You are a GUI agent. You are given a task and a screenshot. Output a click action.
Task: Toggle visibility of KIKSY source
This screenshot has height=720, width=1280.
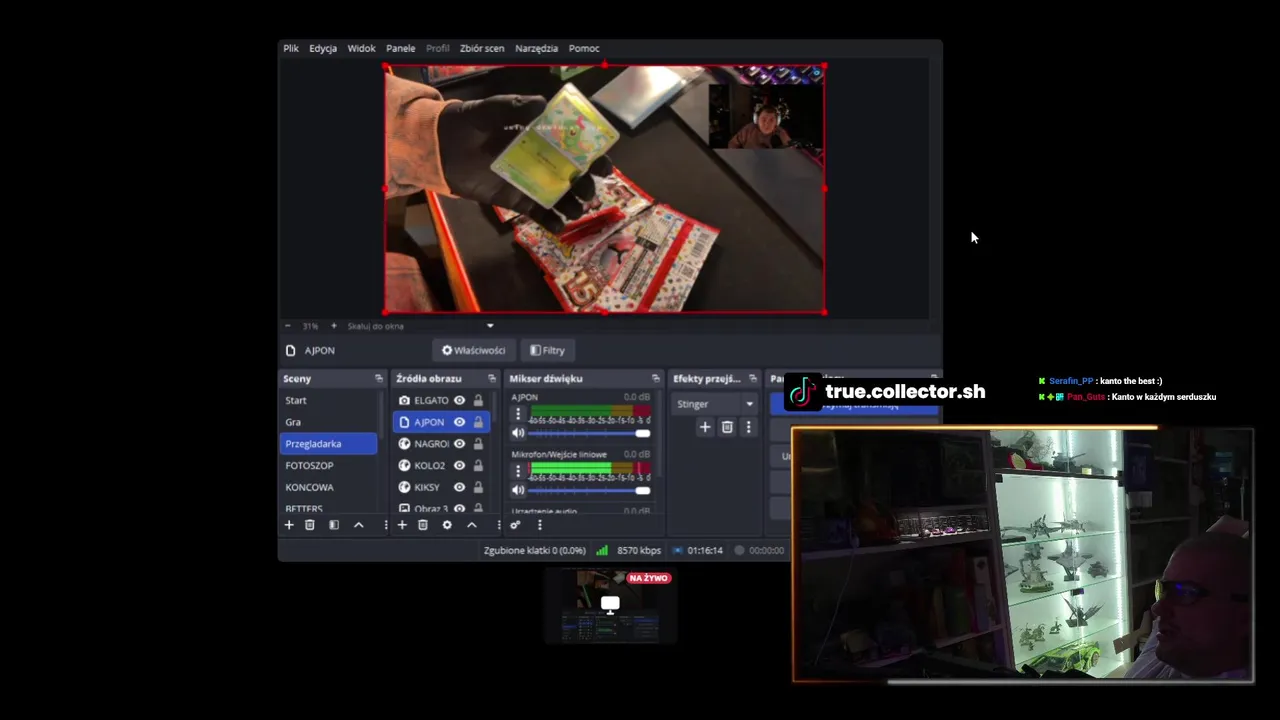click(x=459, y=487)
